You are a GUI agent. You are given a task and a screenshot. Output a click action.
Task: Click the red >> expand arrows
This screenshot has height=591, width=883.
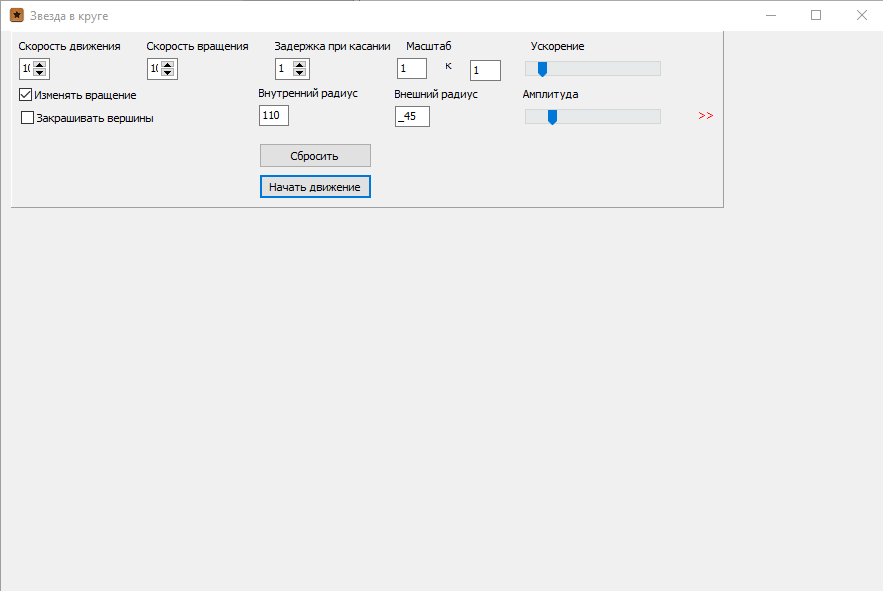pyautogui.click(x=706, y=115)
